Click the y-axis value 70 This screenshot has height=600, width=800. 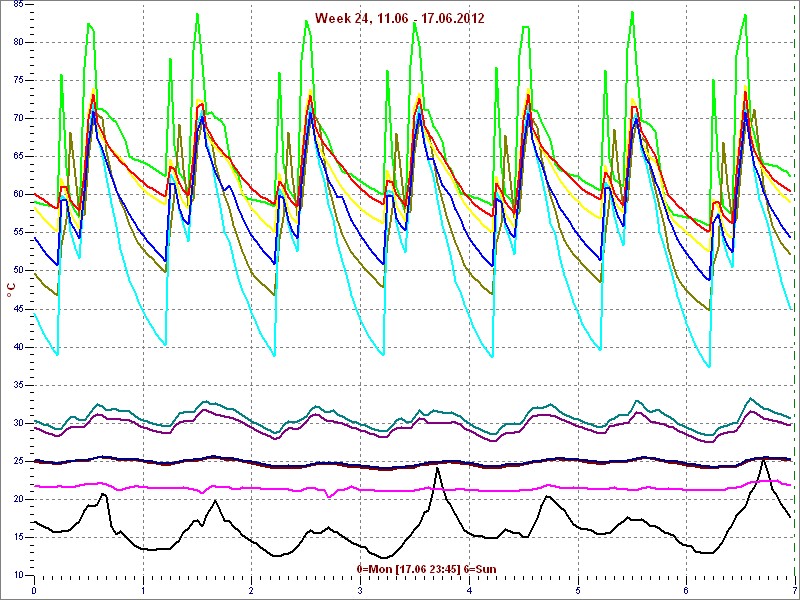click(17, 118)
